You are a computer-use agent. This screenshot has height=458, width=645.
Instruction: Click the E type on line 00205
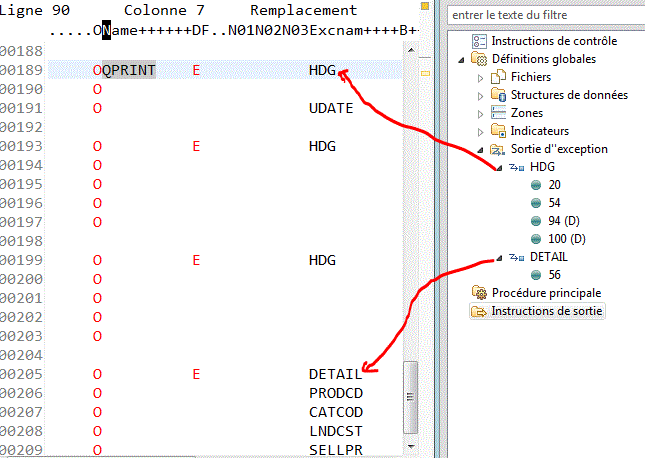pyautogui.click(x=196, y=374)
